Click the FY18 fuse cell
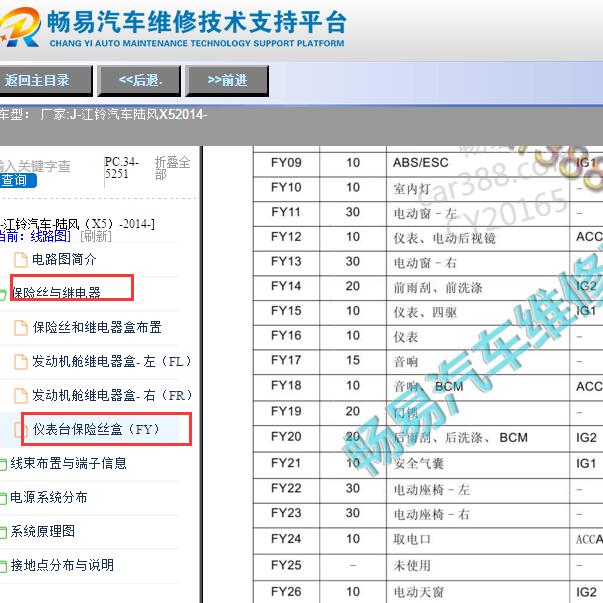603x603 pixels. [286, 386]
